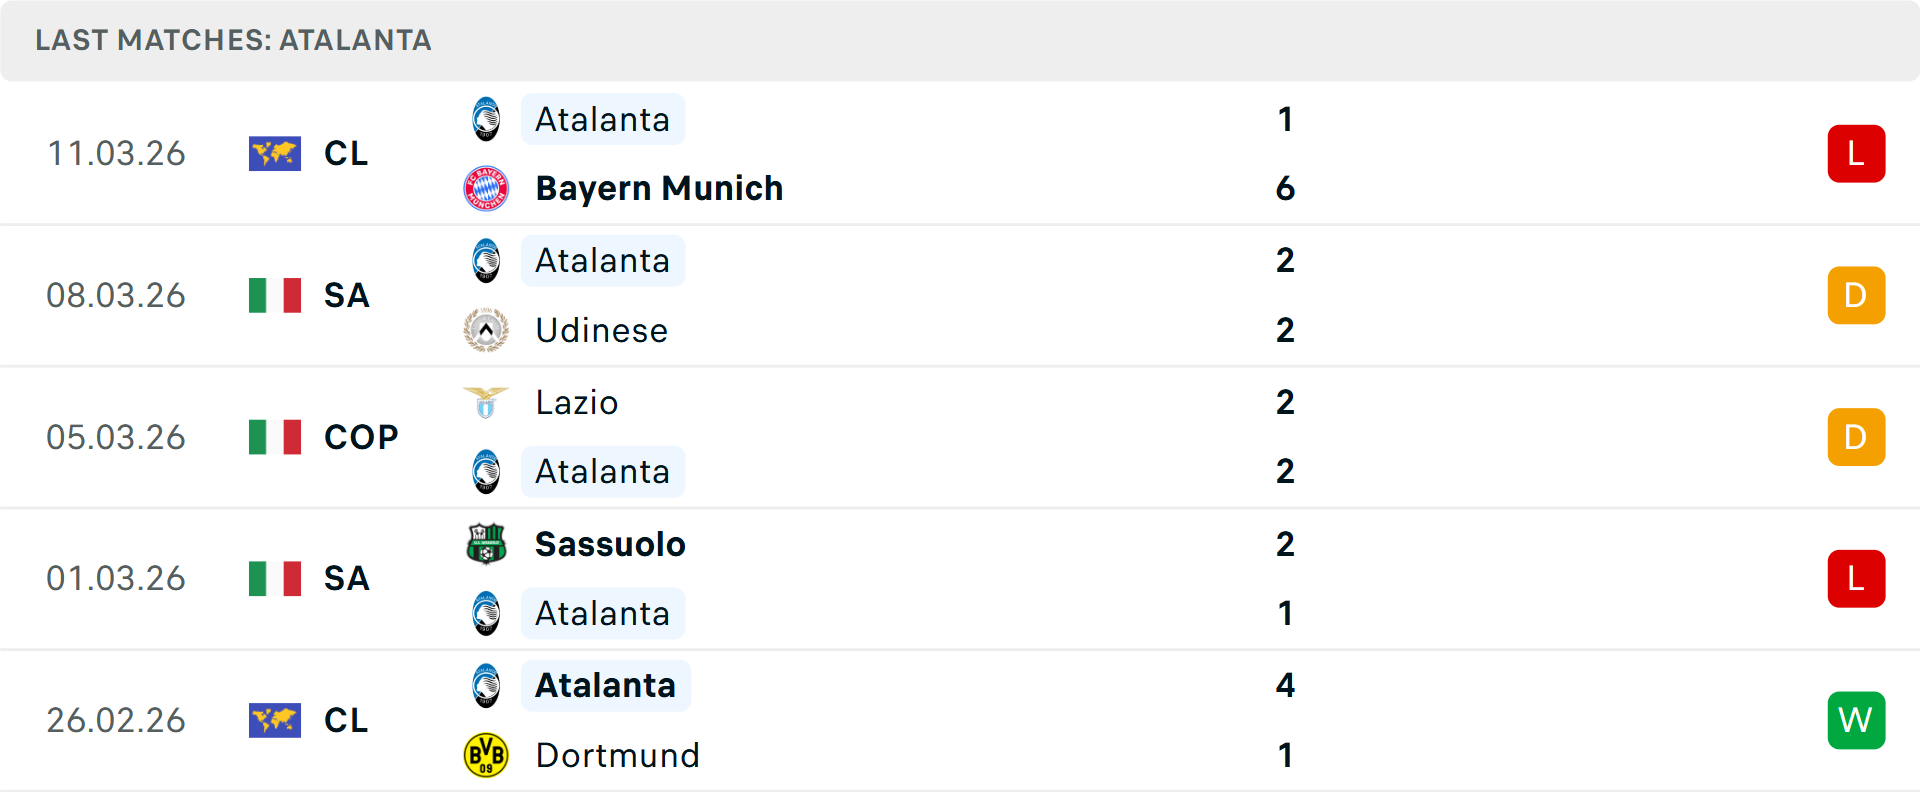Click the Sassuolo club crest

(486, 544)
